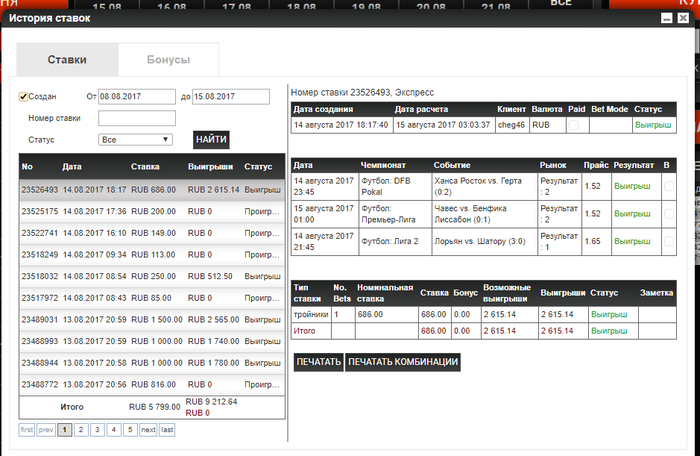Click the НАЙТИ search button
Viewport: 700px width, 456px height.
coord(211,139)
